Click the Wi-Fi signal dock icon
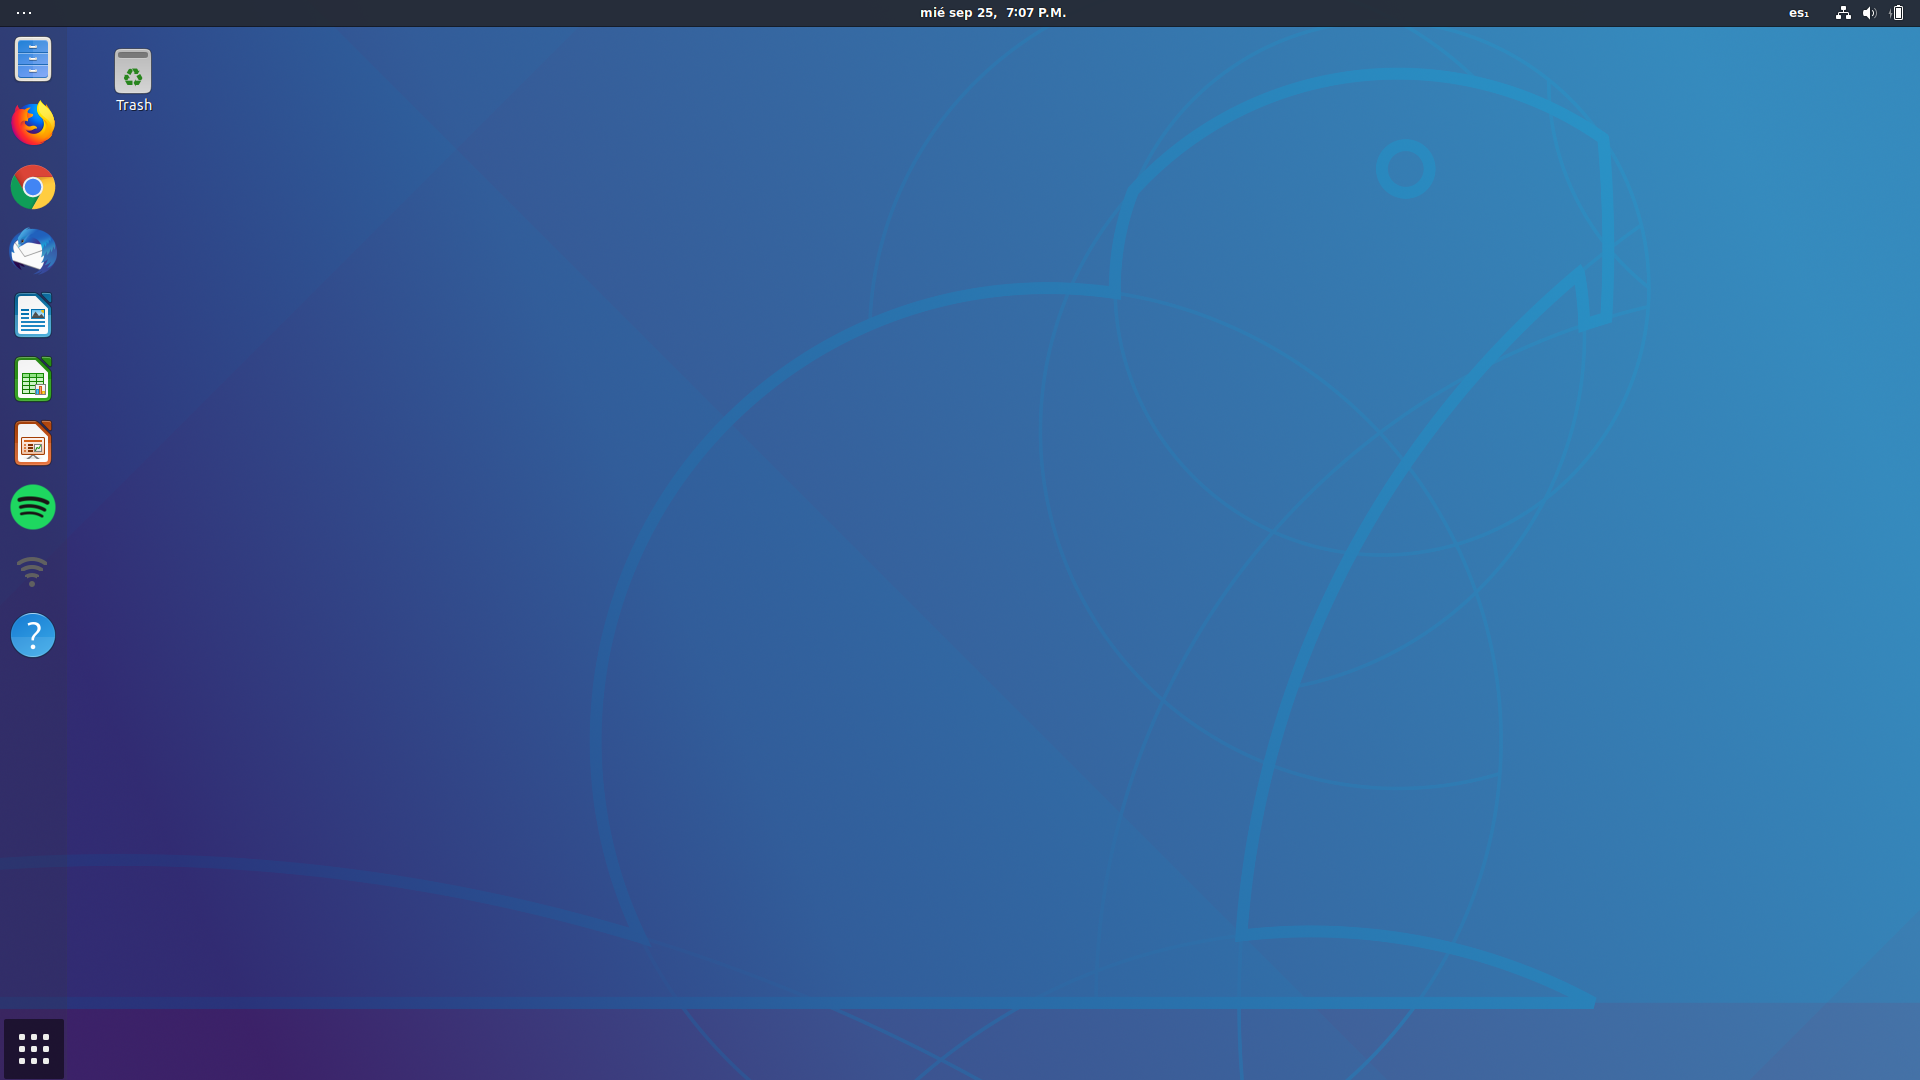Viewport: 1920px width, 1080px height. pos(33,571)
